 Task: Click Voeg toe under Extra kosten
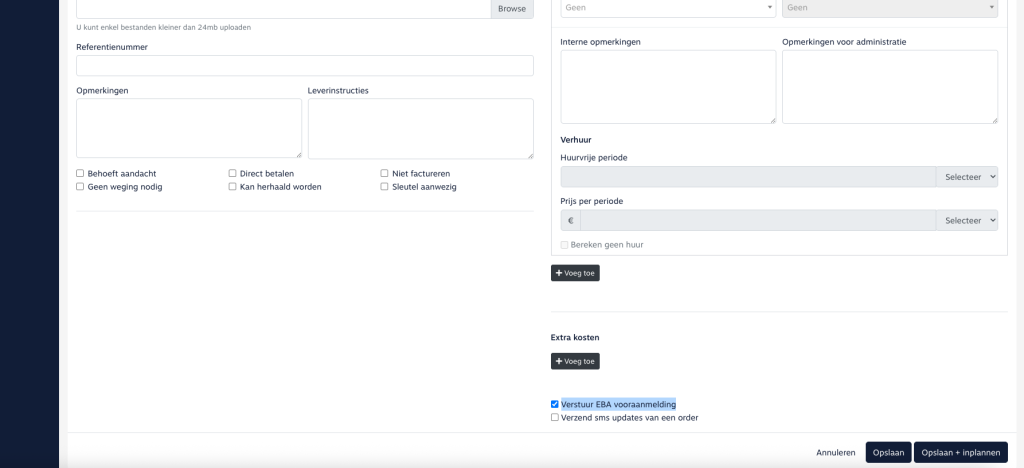tap(575, 361)
